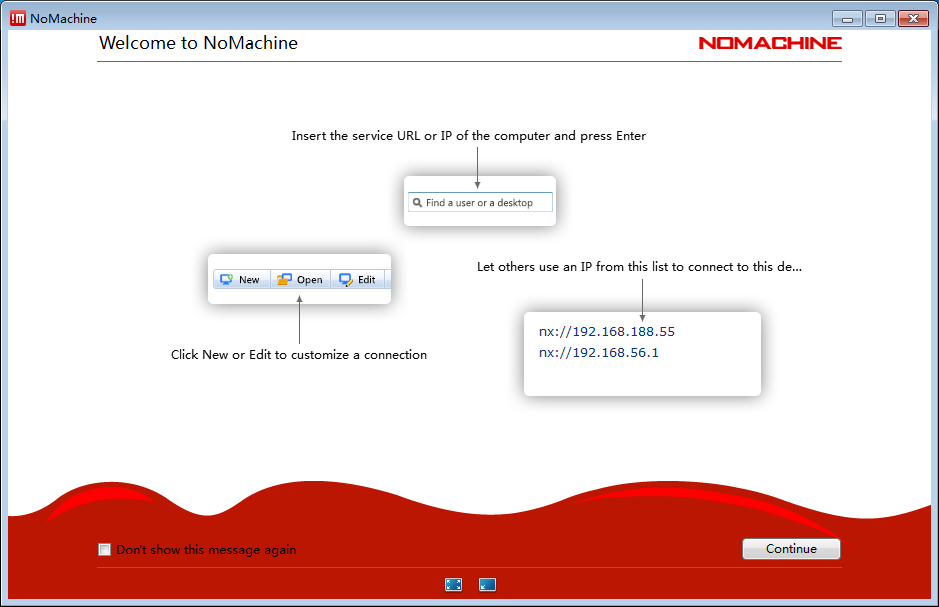939x607 pixels.
Task: Maximize the NoMachine window
Action: (880, 18)
